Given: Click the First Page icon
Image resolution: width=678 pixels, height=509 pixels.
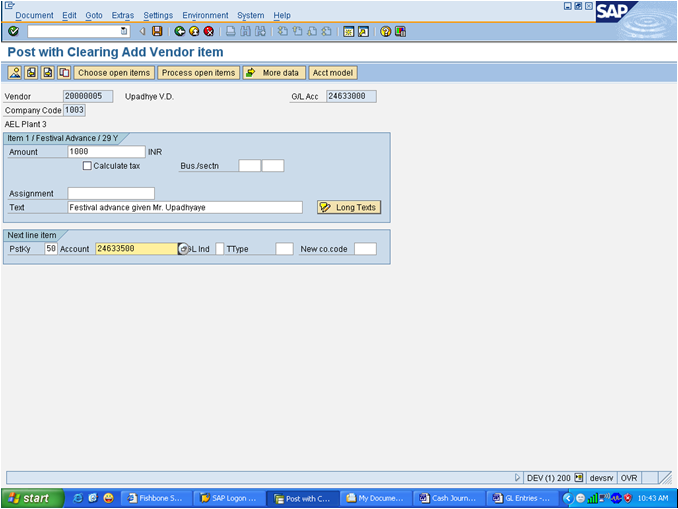Looking at the screenshot, I should point(282,31).
